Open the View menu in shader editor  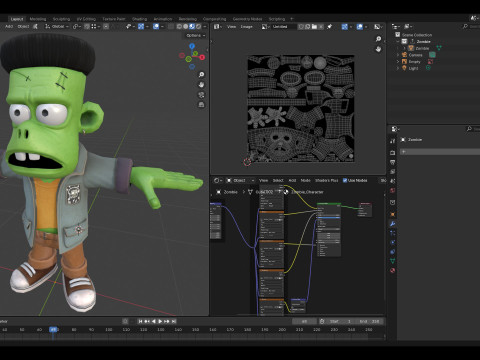click(x=263, y=180)
